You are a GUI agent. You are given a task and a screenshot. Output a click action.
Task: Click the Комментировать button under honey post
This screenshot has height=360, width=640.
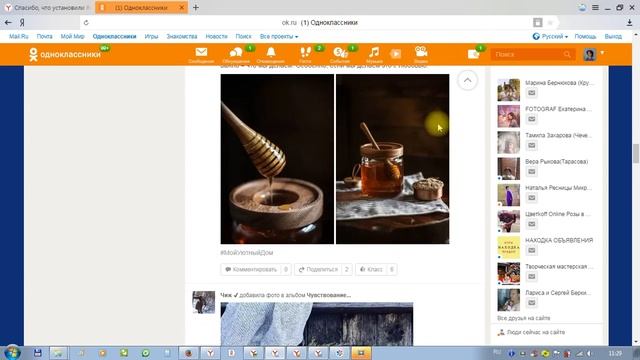pos(256,269)
